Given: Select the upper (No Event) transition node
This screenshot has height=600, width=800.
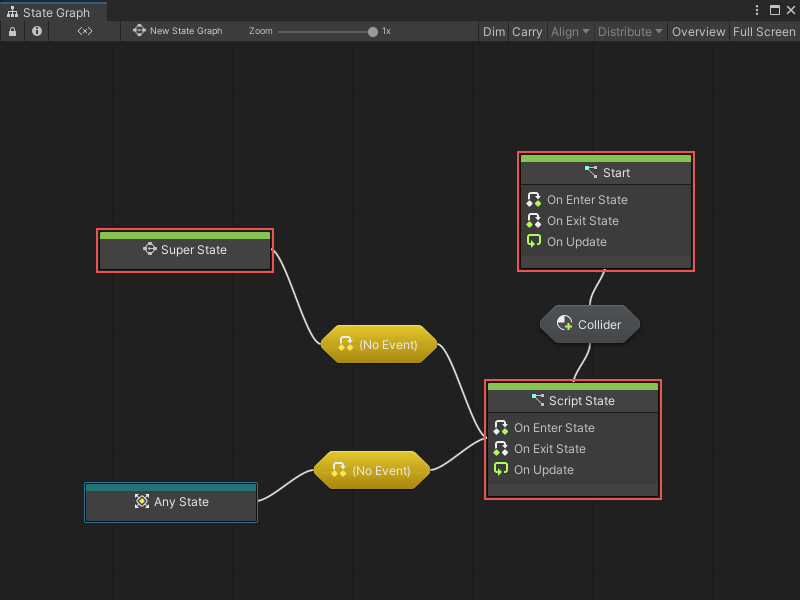Looking at the screenshot, I should coord(379,344).
